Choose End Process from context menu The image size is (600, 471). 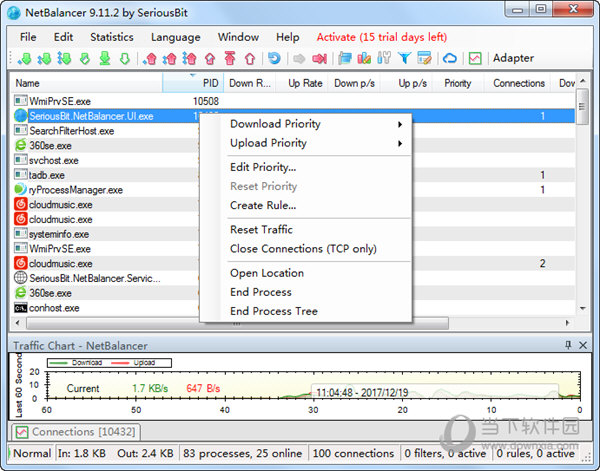coord(306,292)
